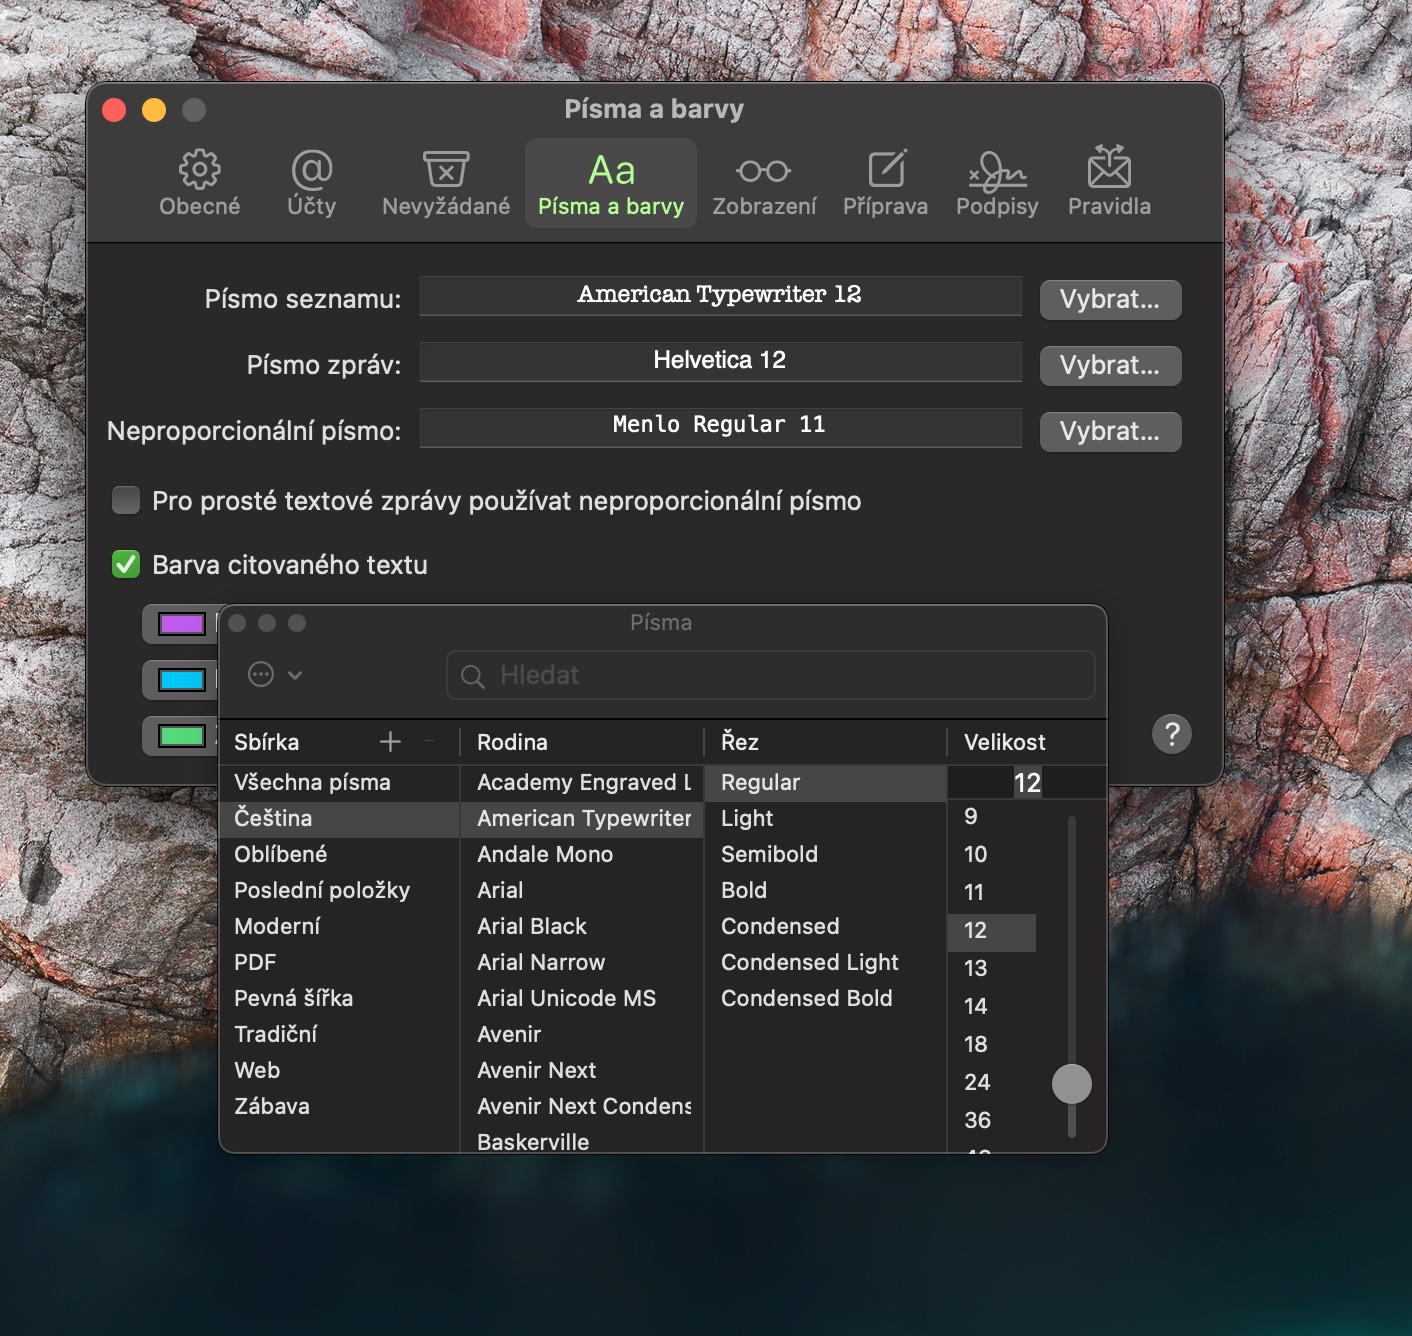The image size is (1412, 1336).
Task: Add a new font collection with plus
Action: [390, 741]
